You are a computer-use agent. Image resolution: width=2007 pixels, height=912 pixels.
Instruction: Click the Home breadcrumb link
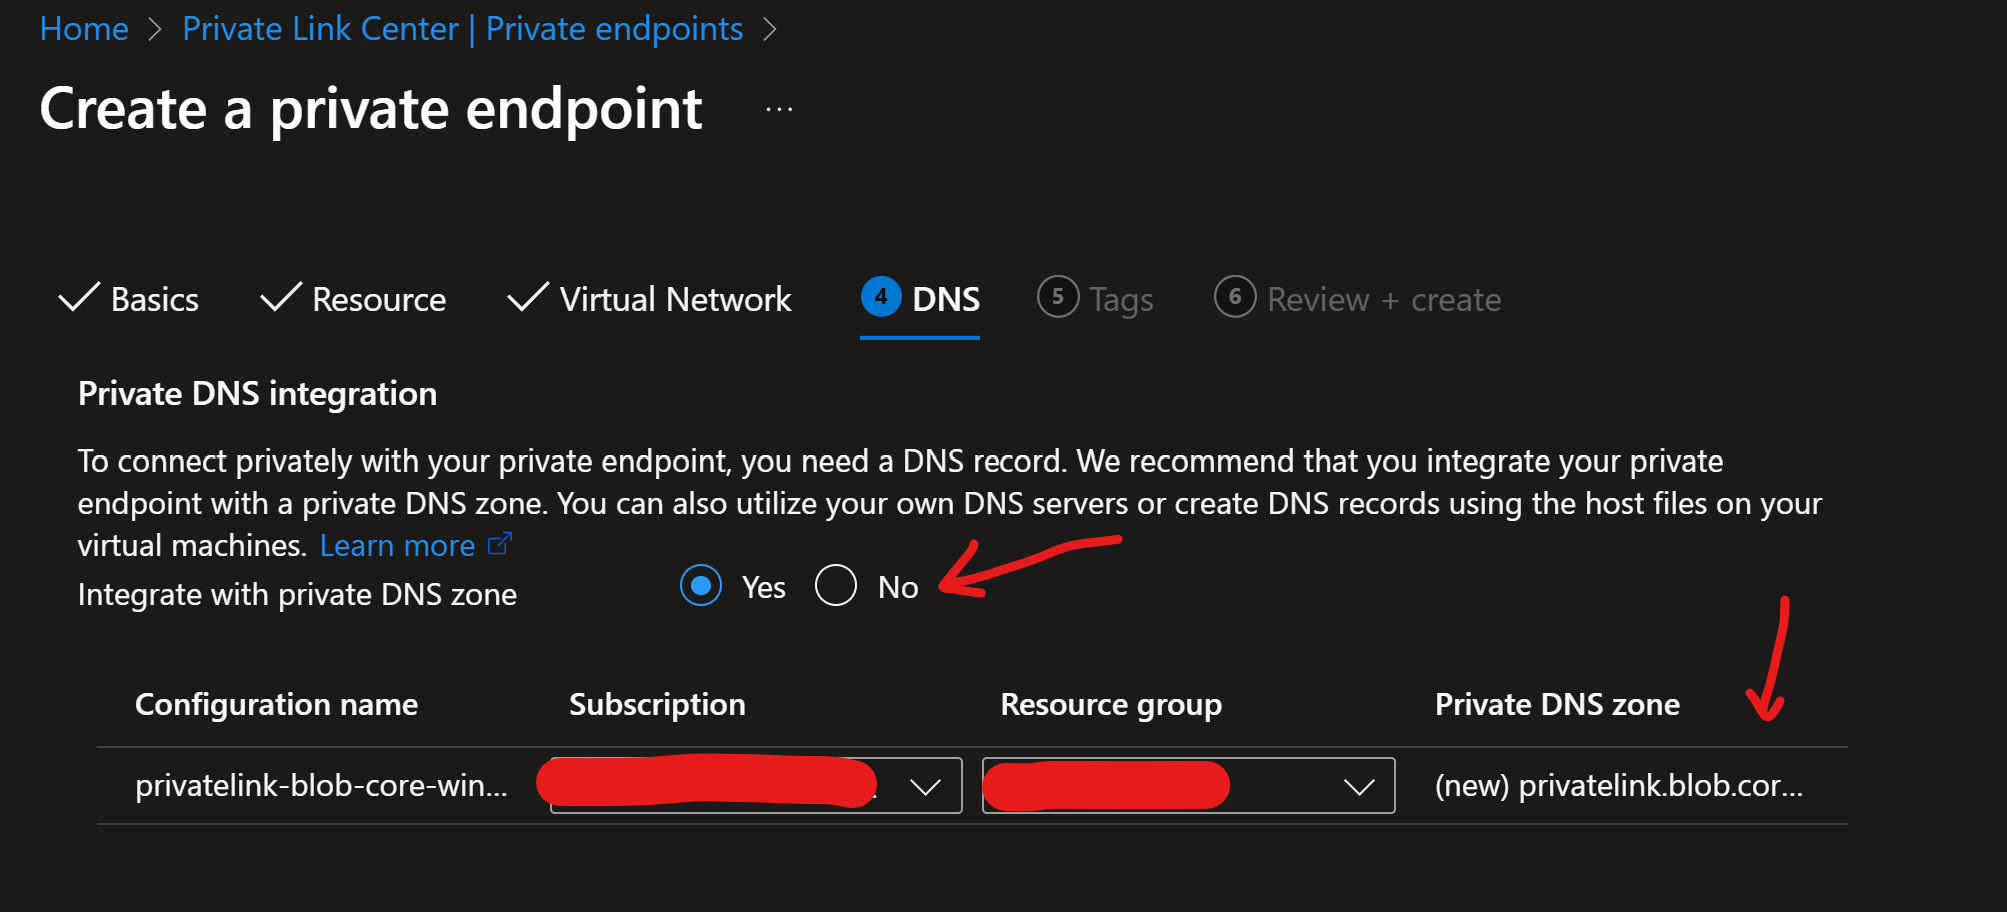pos(83,28)
